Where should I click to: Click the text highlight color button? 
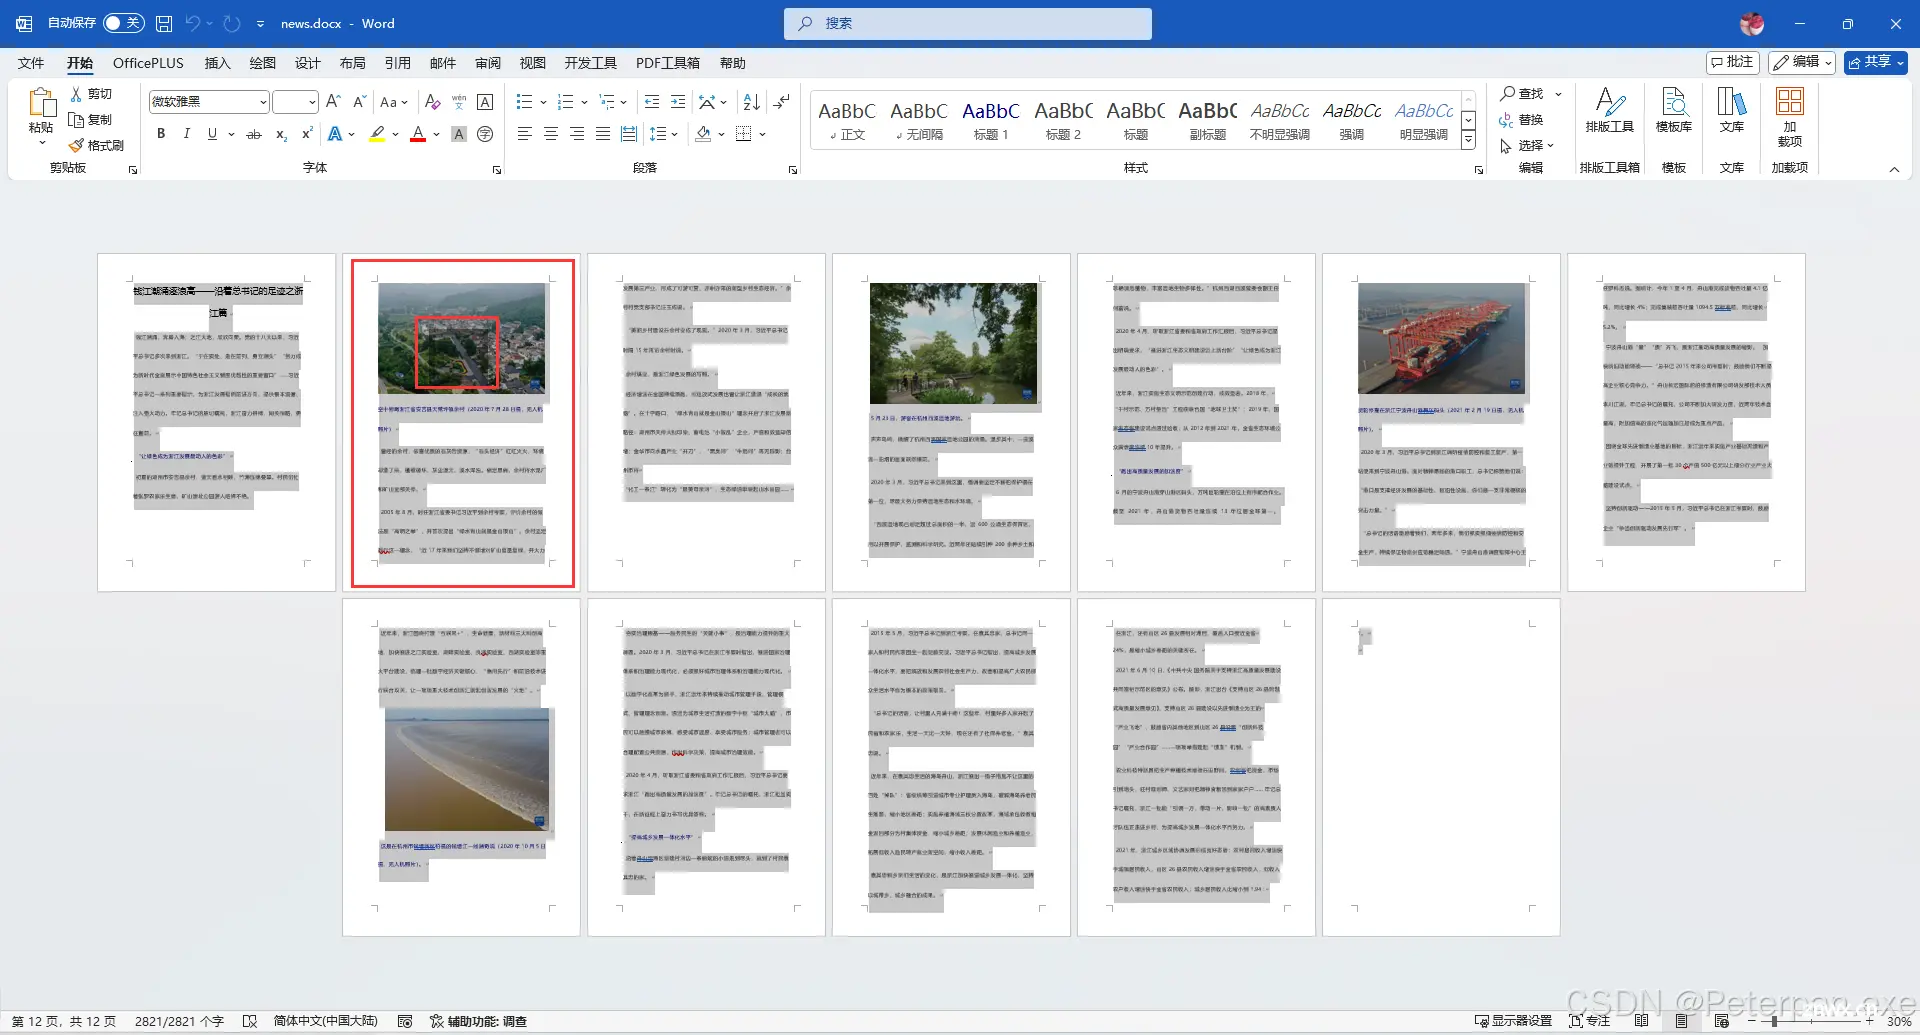pos(376,134)
